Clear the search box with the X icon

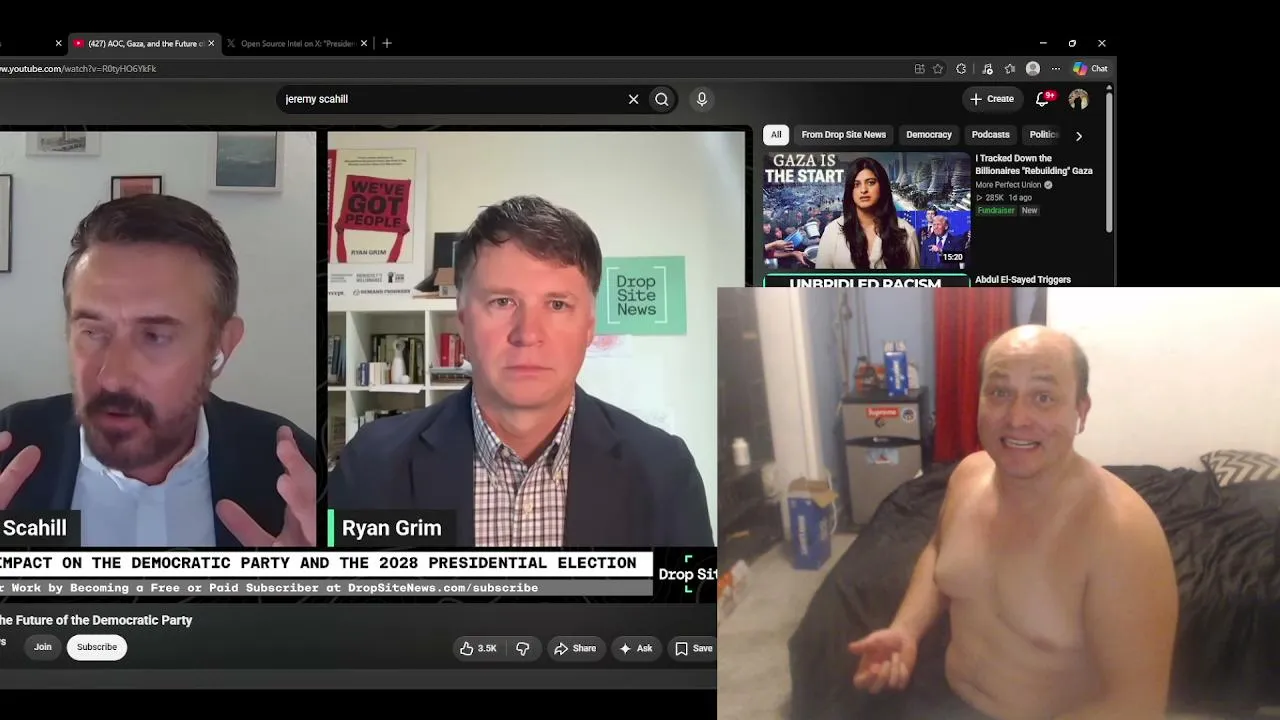point(633,99)
